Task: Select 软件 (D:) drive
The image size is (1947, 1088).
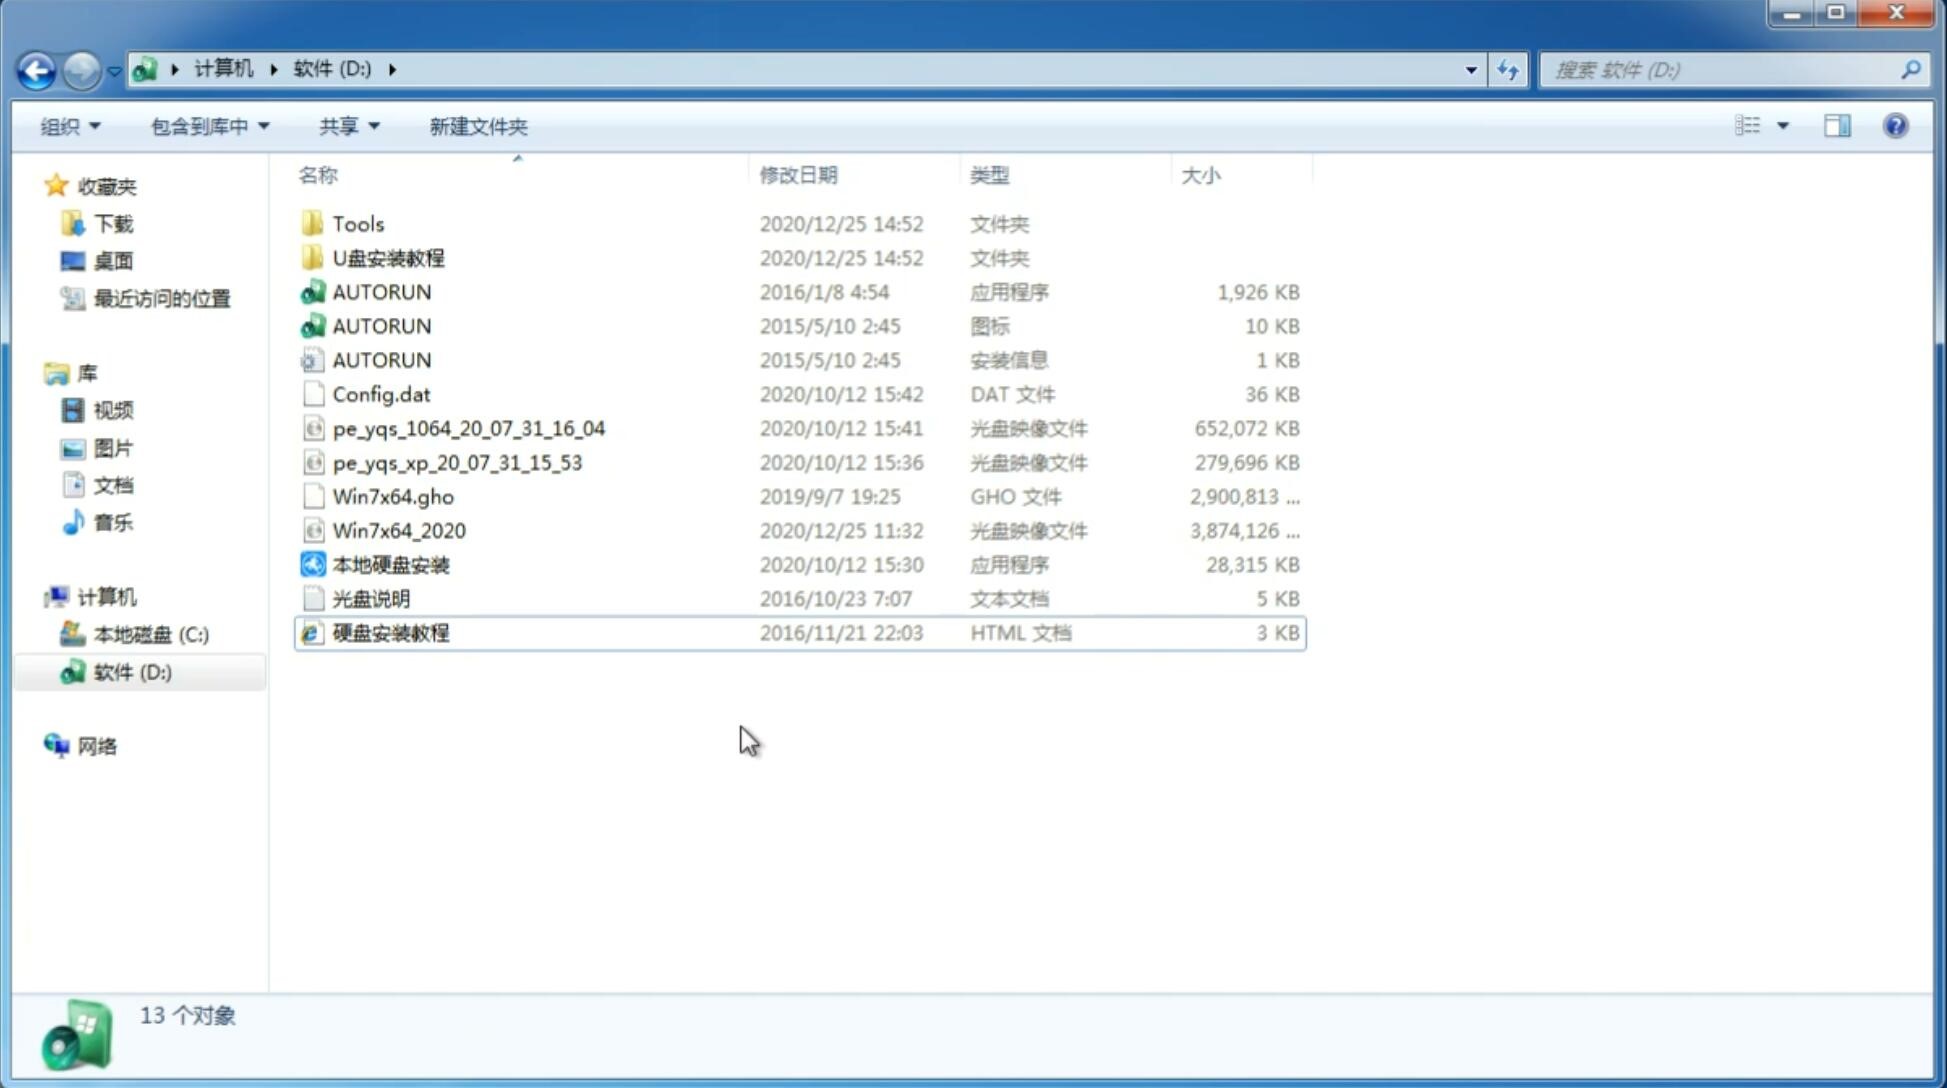Action: click(x=130, y=671)
